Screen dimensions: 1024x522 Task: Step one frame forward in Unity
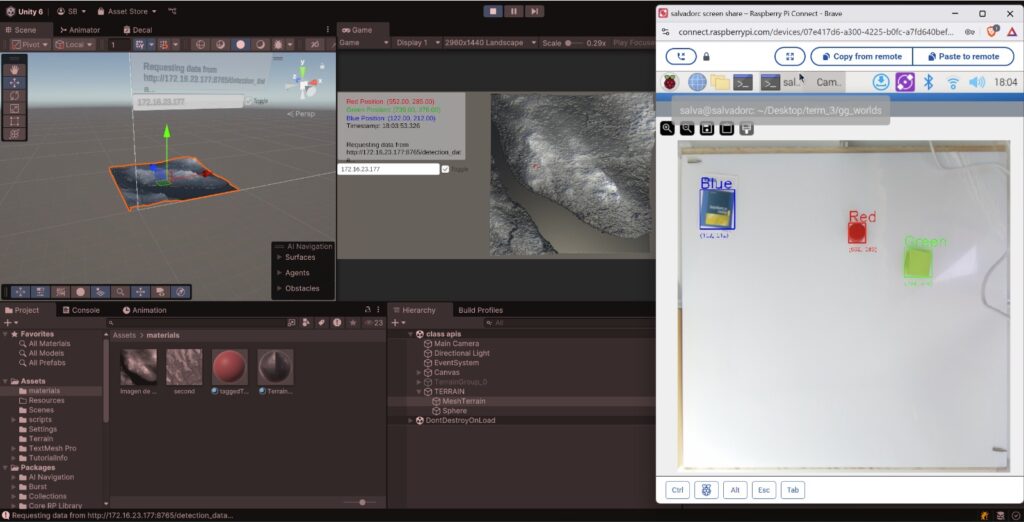[x=534, y=11]
